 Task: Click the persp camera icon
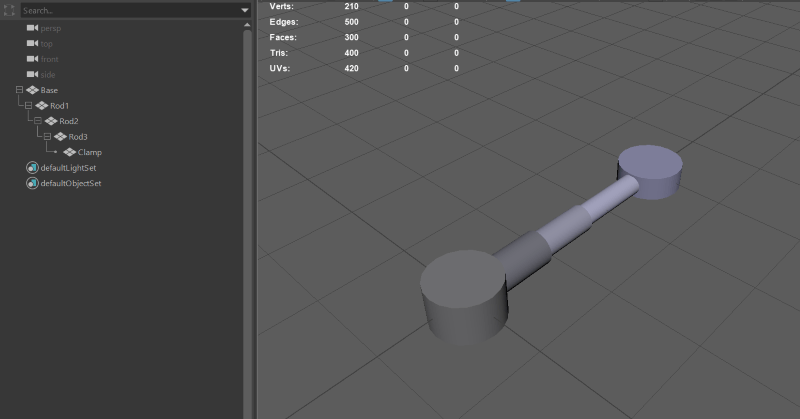point(32,28)
